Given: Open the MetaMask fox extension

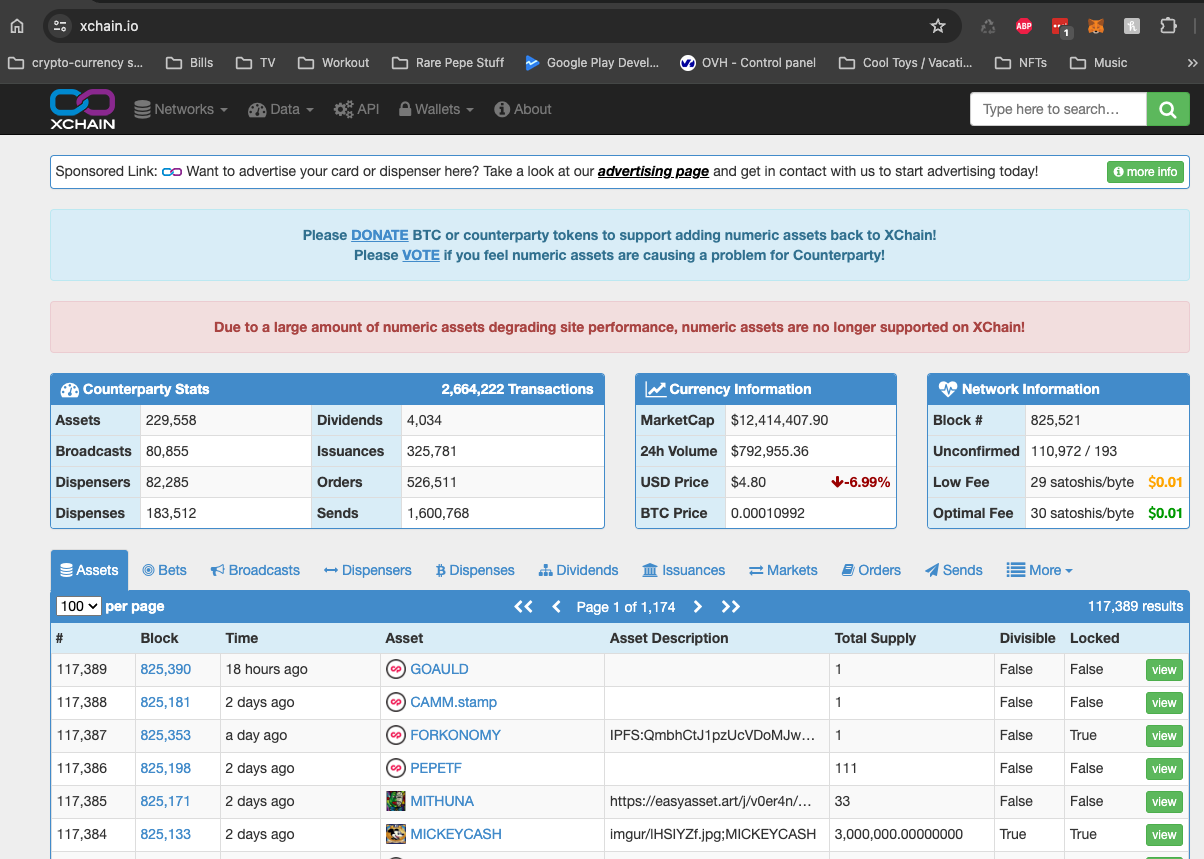Looking at the screenshot, I should tap(1096, 26).
